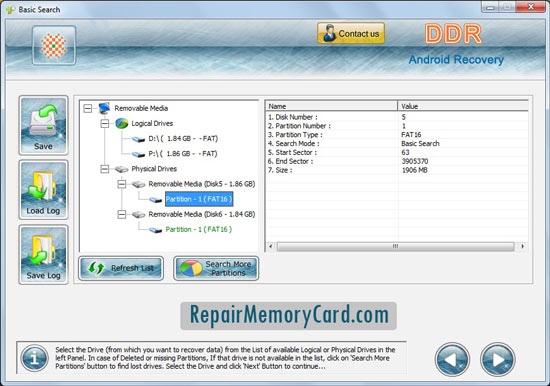Select the End Sector row

pyautogui.click(x=397, y=161)
